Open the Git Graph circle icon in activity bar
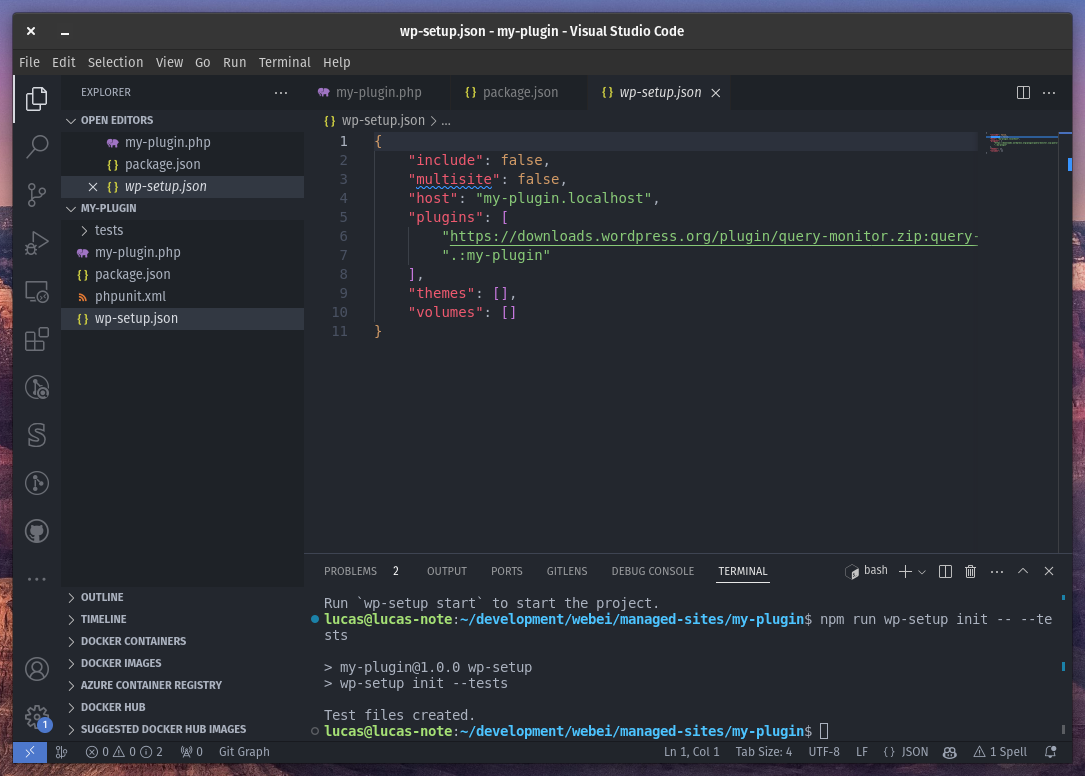The width and height of the screenshot is (1085, 776). (x=36, y=482)
